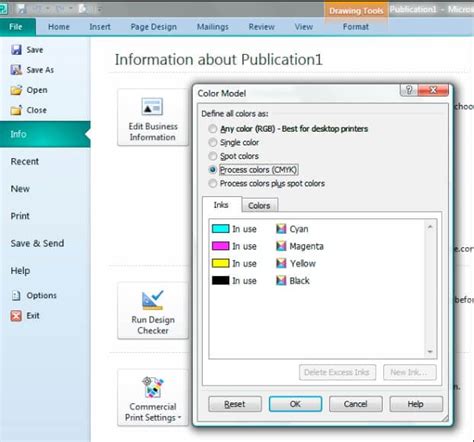
Task: Choose Process colors plus spot colors
Action: pyautogui.click(x=213, y=183)
